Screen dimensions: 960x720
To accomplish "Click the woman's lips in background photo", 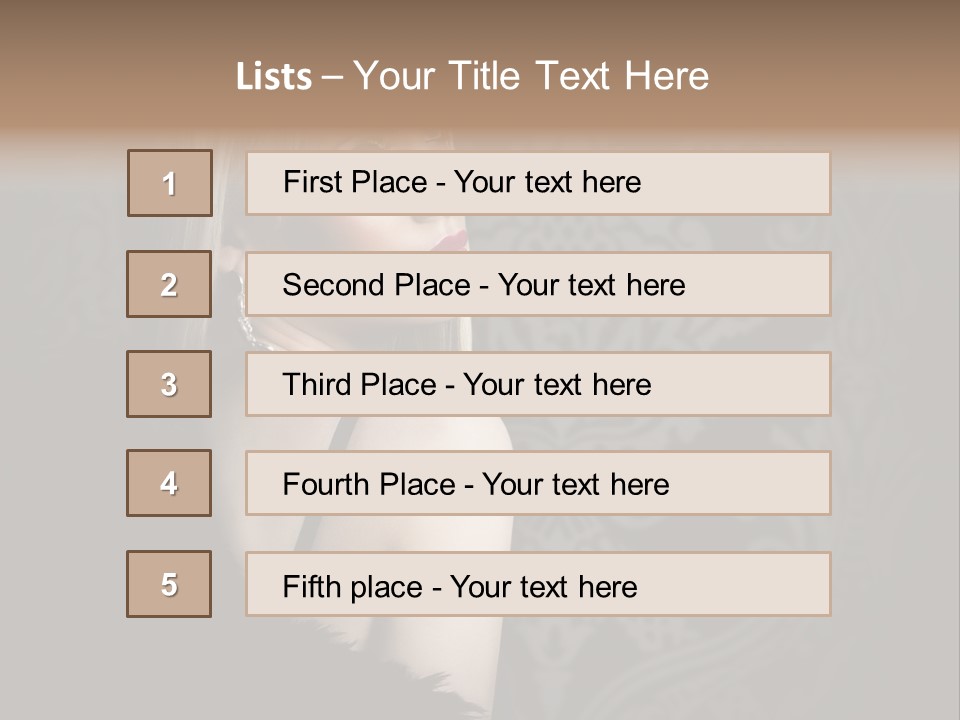I will 453,236.
